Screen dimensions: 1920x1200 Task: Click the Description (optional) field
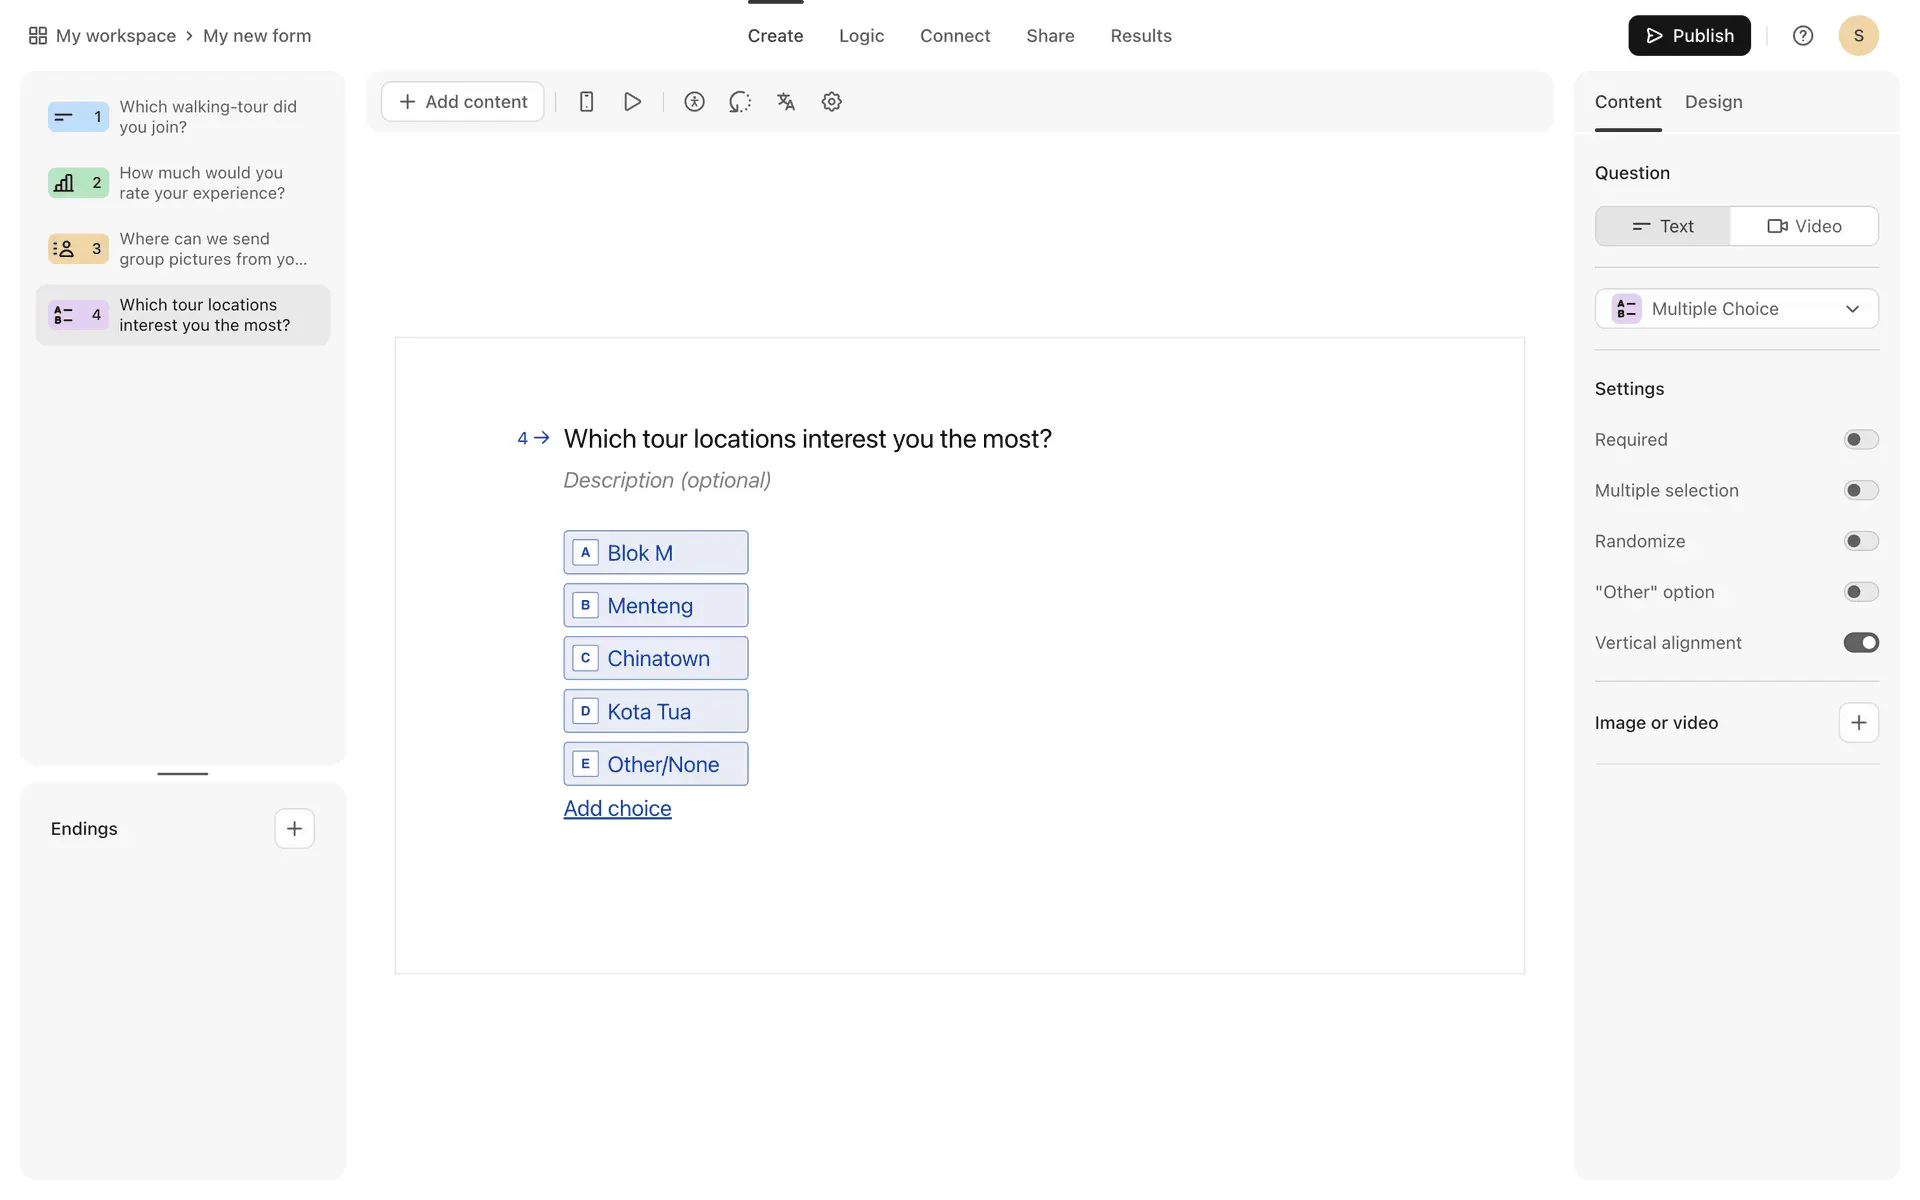667,481
